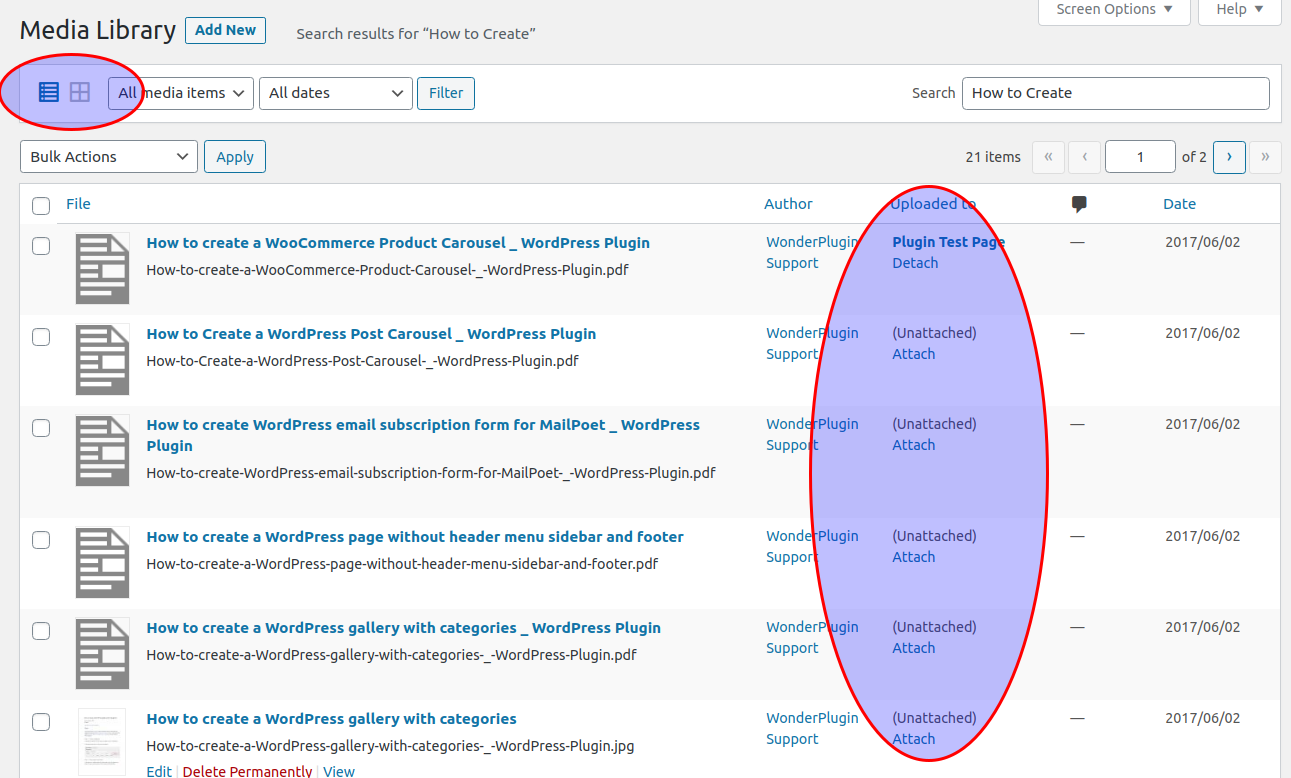
Task: Go to next page arrow
Action: [x=1229, y=157]
